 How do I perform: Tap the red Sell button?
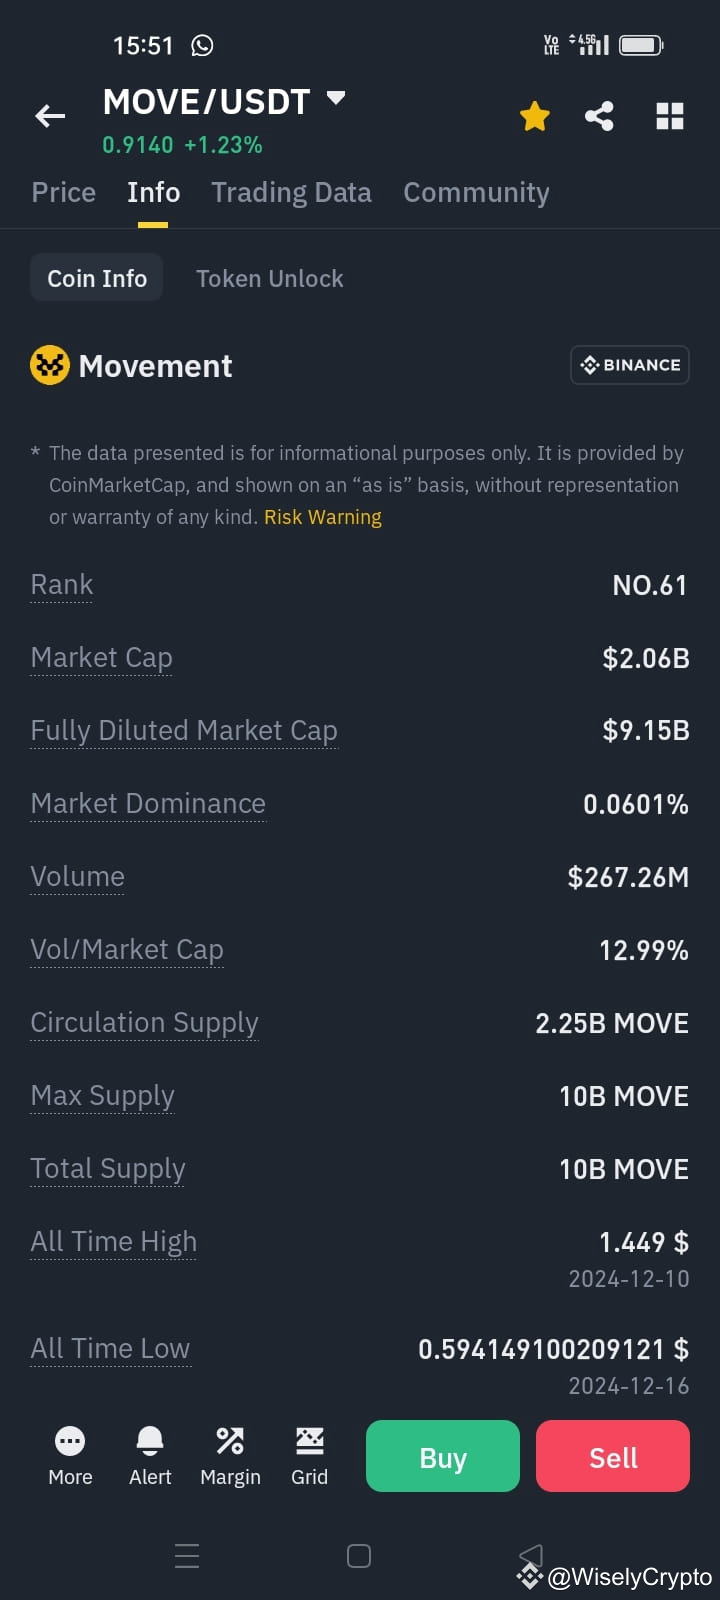coord(613,1456)
